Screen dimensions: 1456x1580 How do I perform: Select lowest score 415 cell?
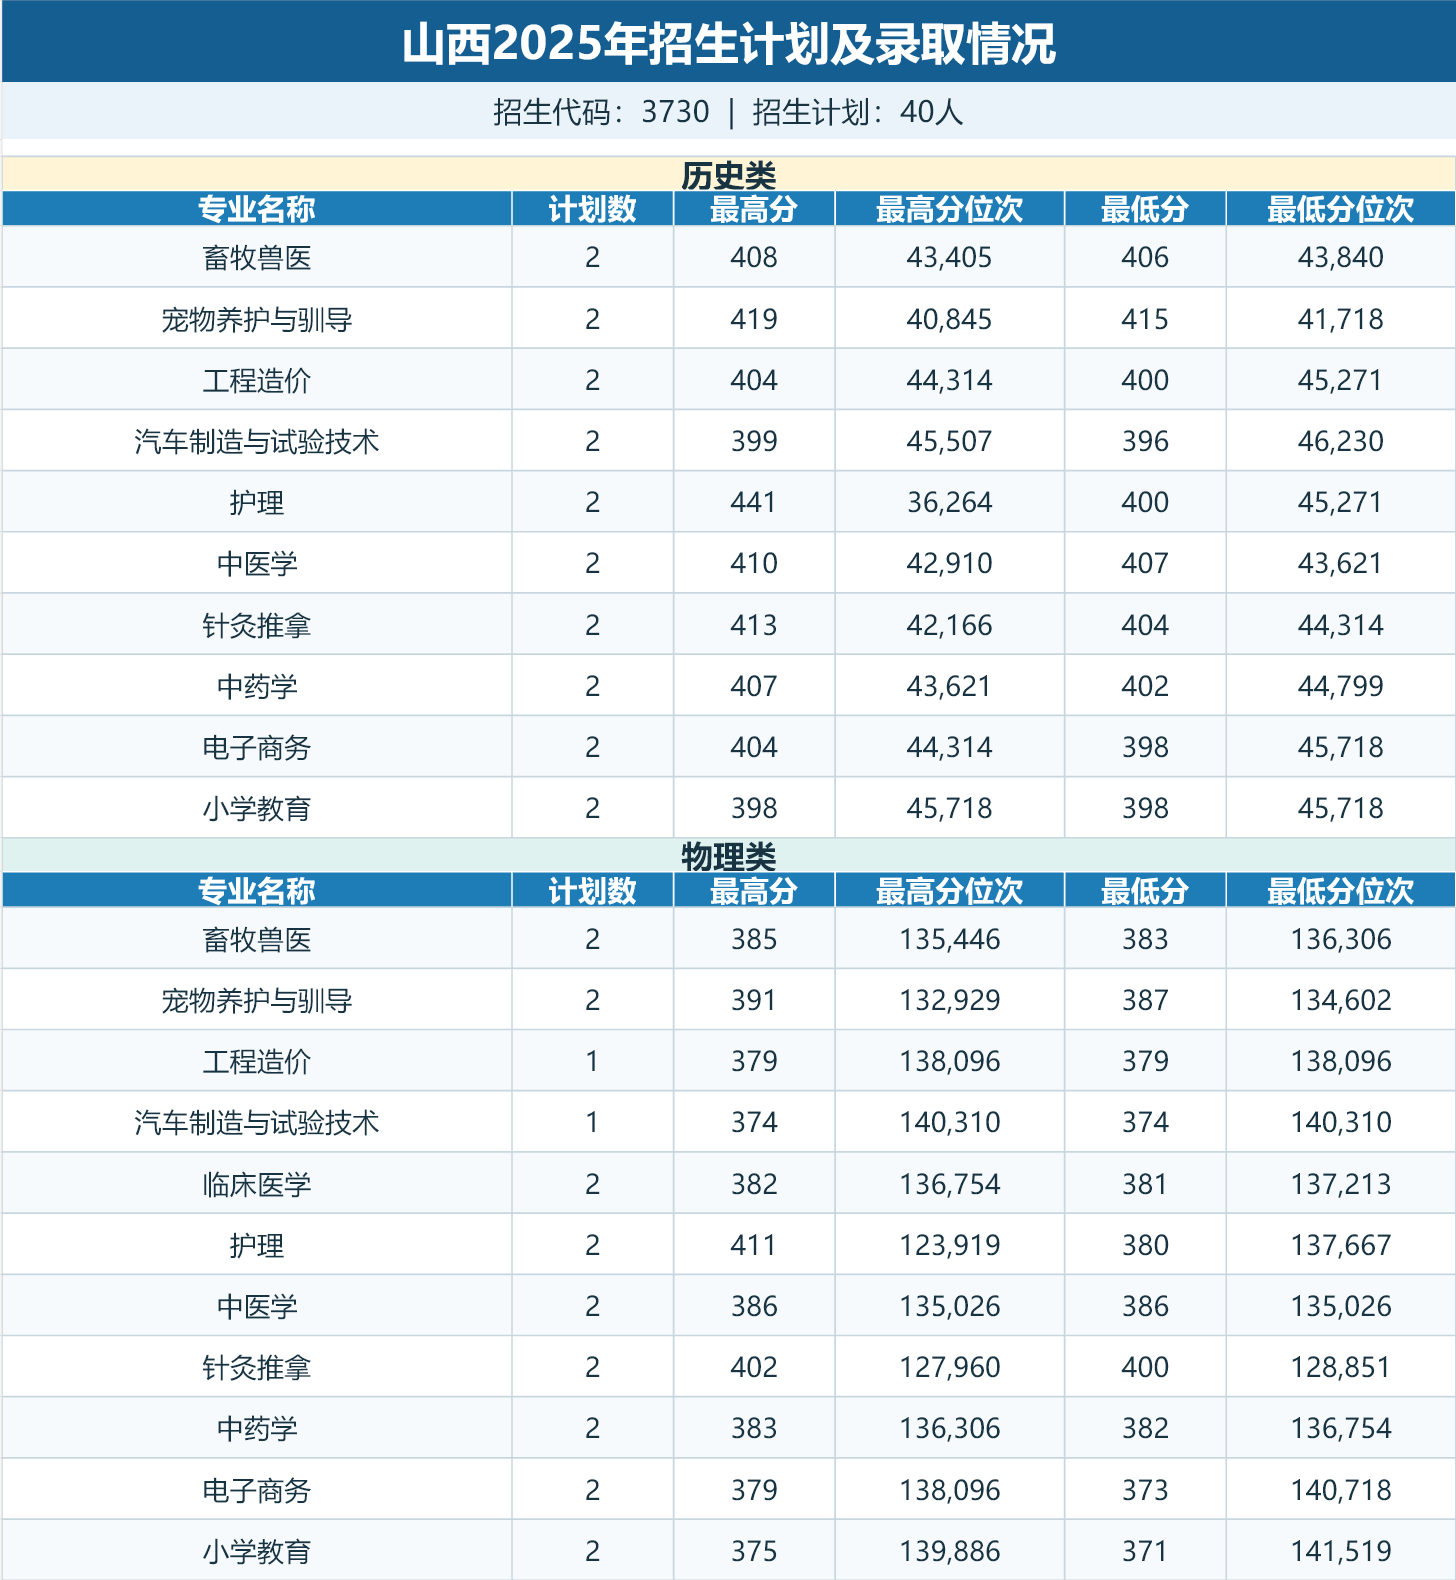click(1145, 319)
